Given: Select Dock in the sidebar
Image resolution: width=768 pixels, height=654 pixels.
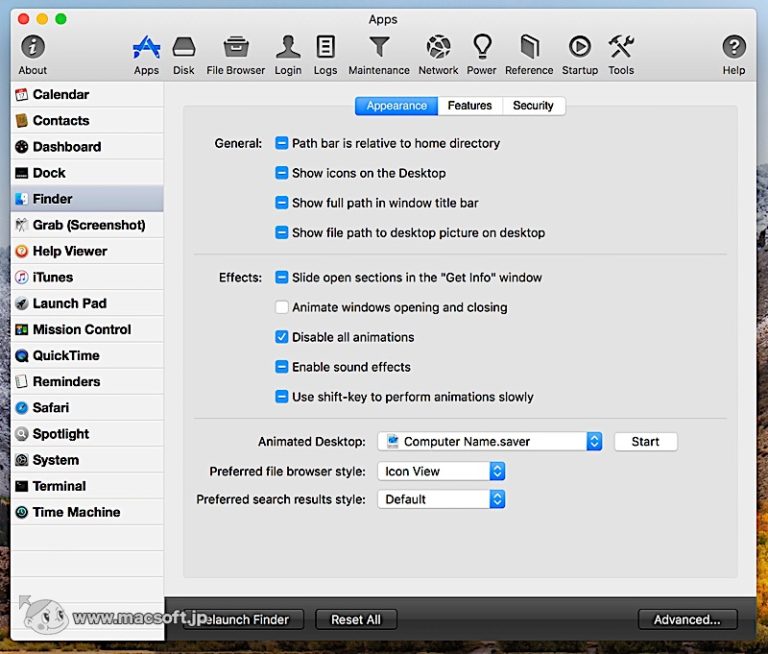Looking at the screenshot, I should [x=87, y=173].
